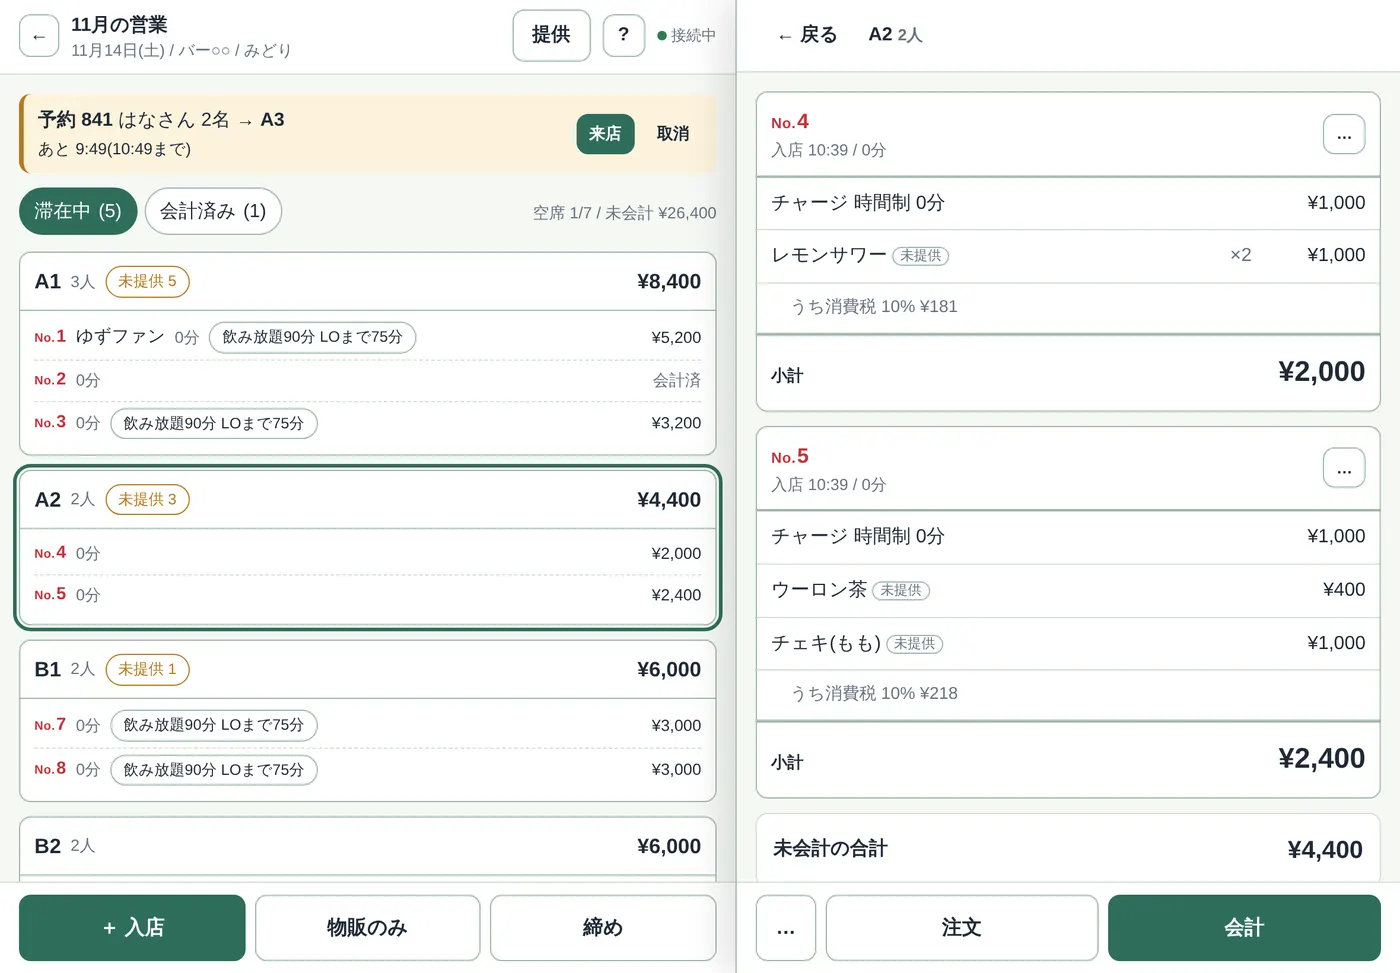The image size is (1400, 973).
Task: Click 未提供 3 badge on A2
Action: (147, 500)
